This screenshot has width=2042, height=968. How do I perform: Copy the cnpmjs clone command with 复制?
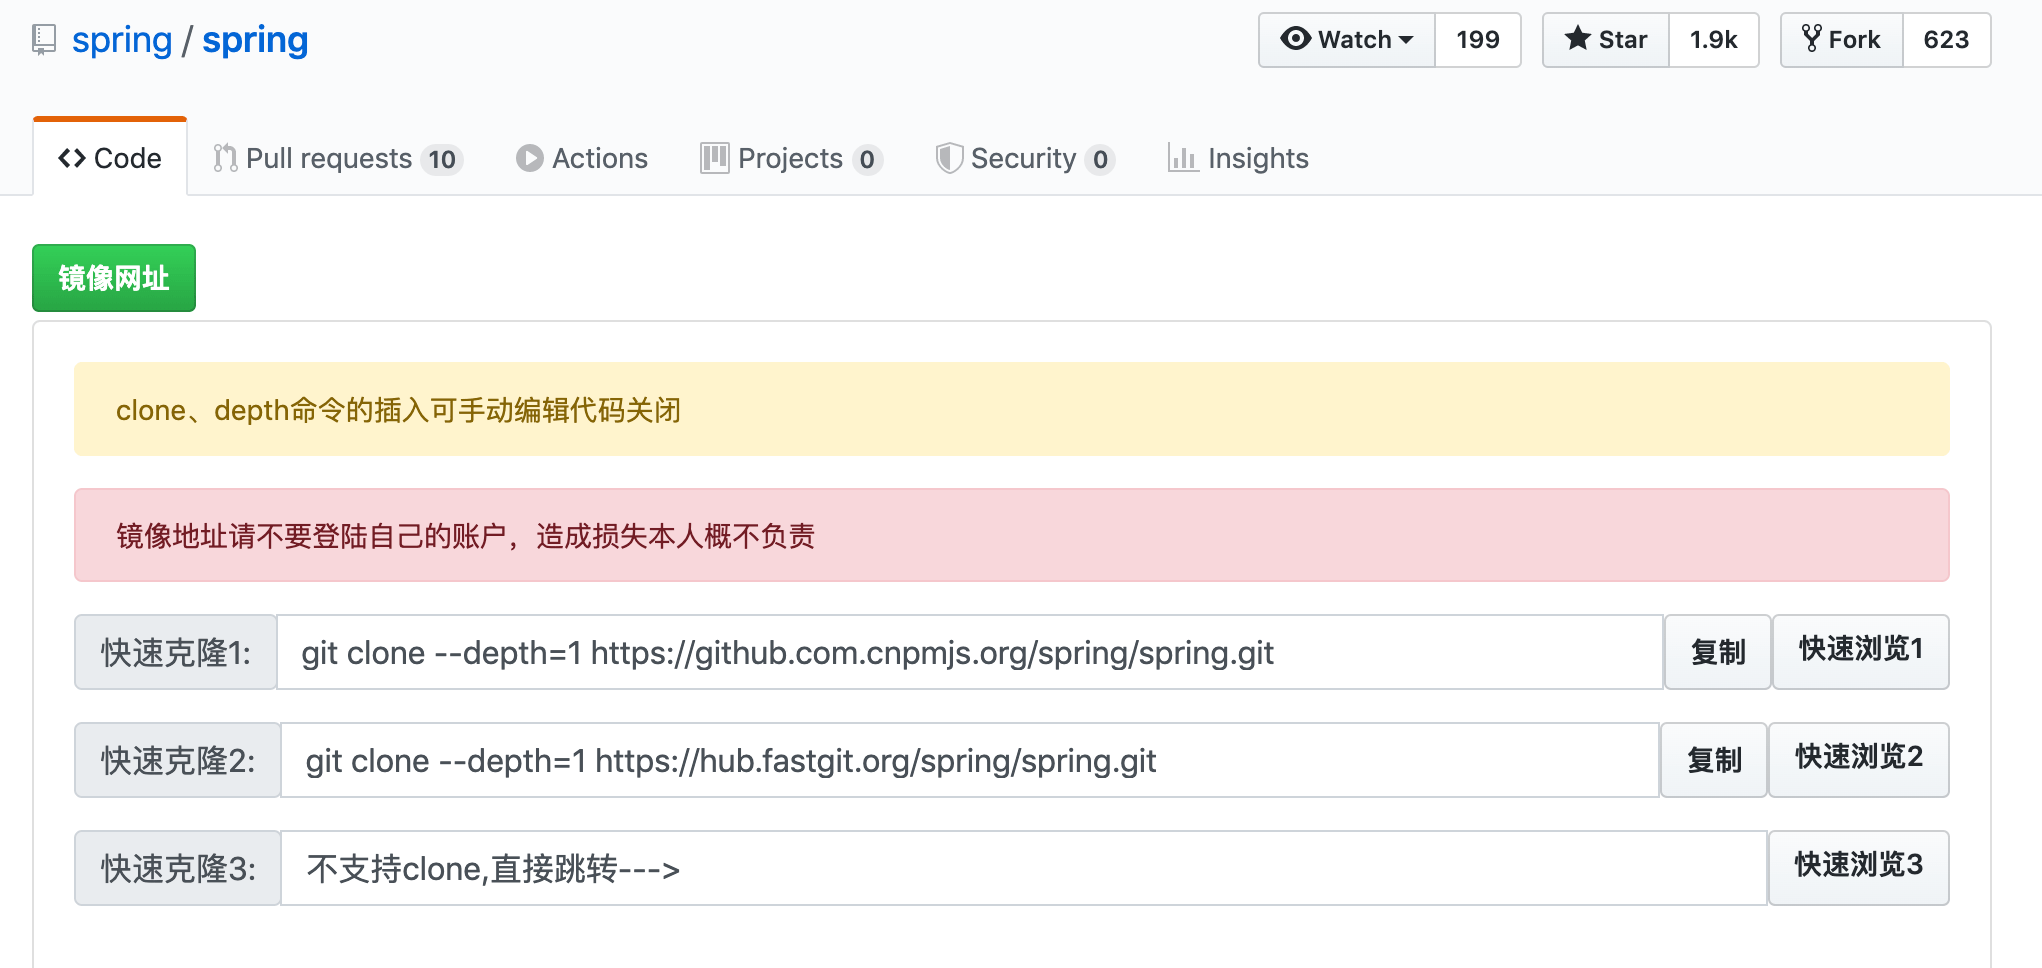(1718, 652)
